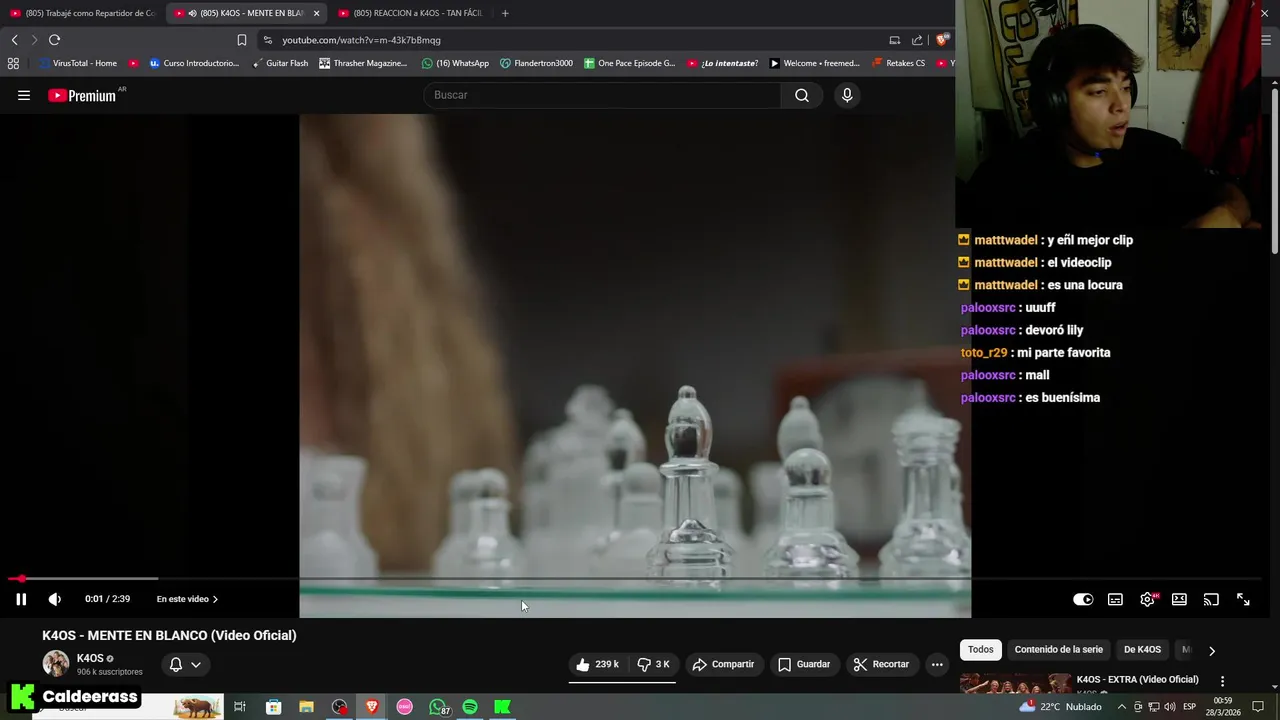Viewport: 1280px width, 720px height.
Task: Dislike the video with 3 K dislikes
Action: [x=653, y=664]
